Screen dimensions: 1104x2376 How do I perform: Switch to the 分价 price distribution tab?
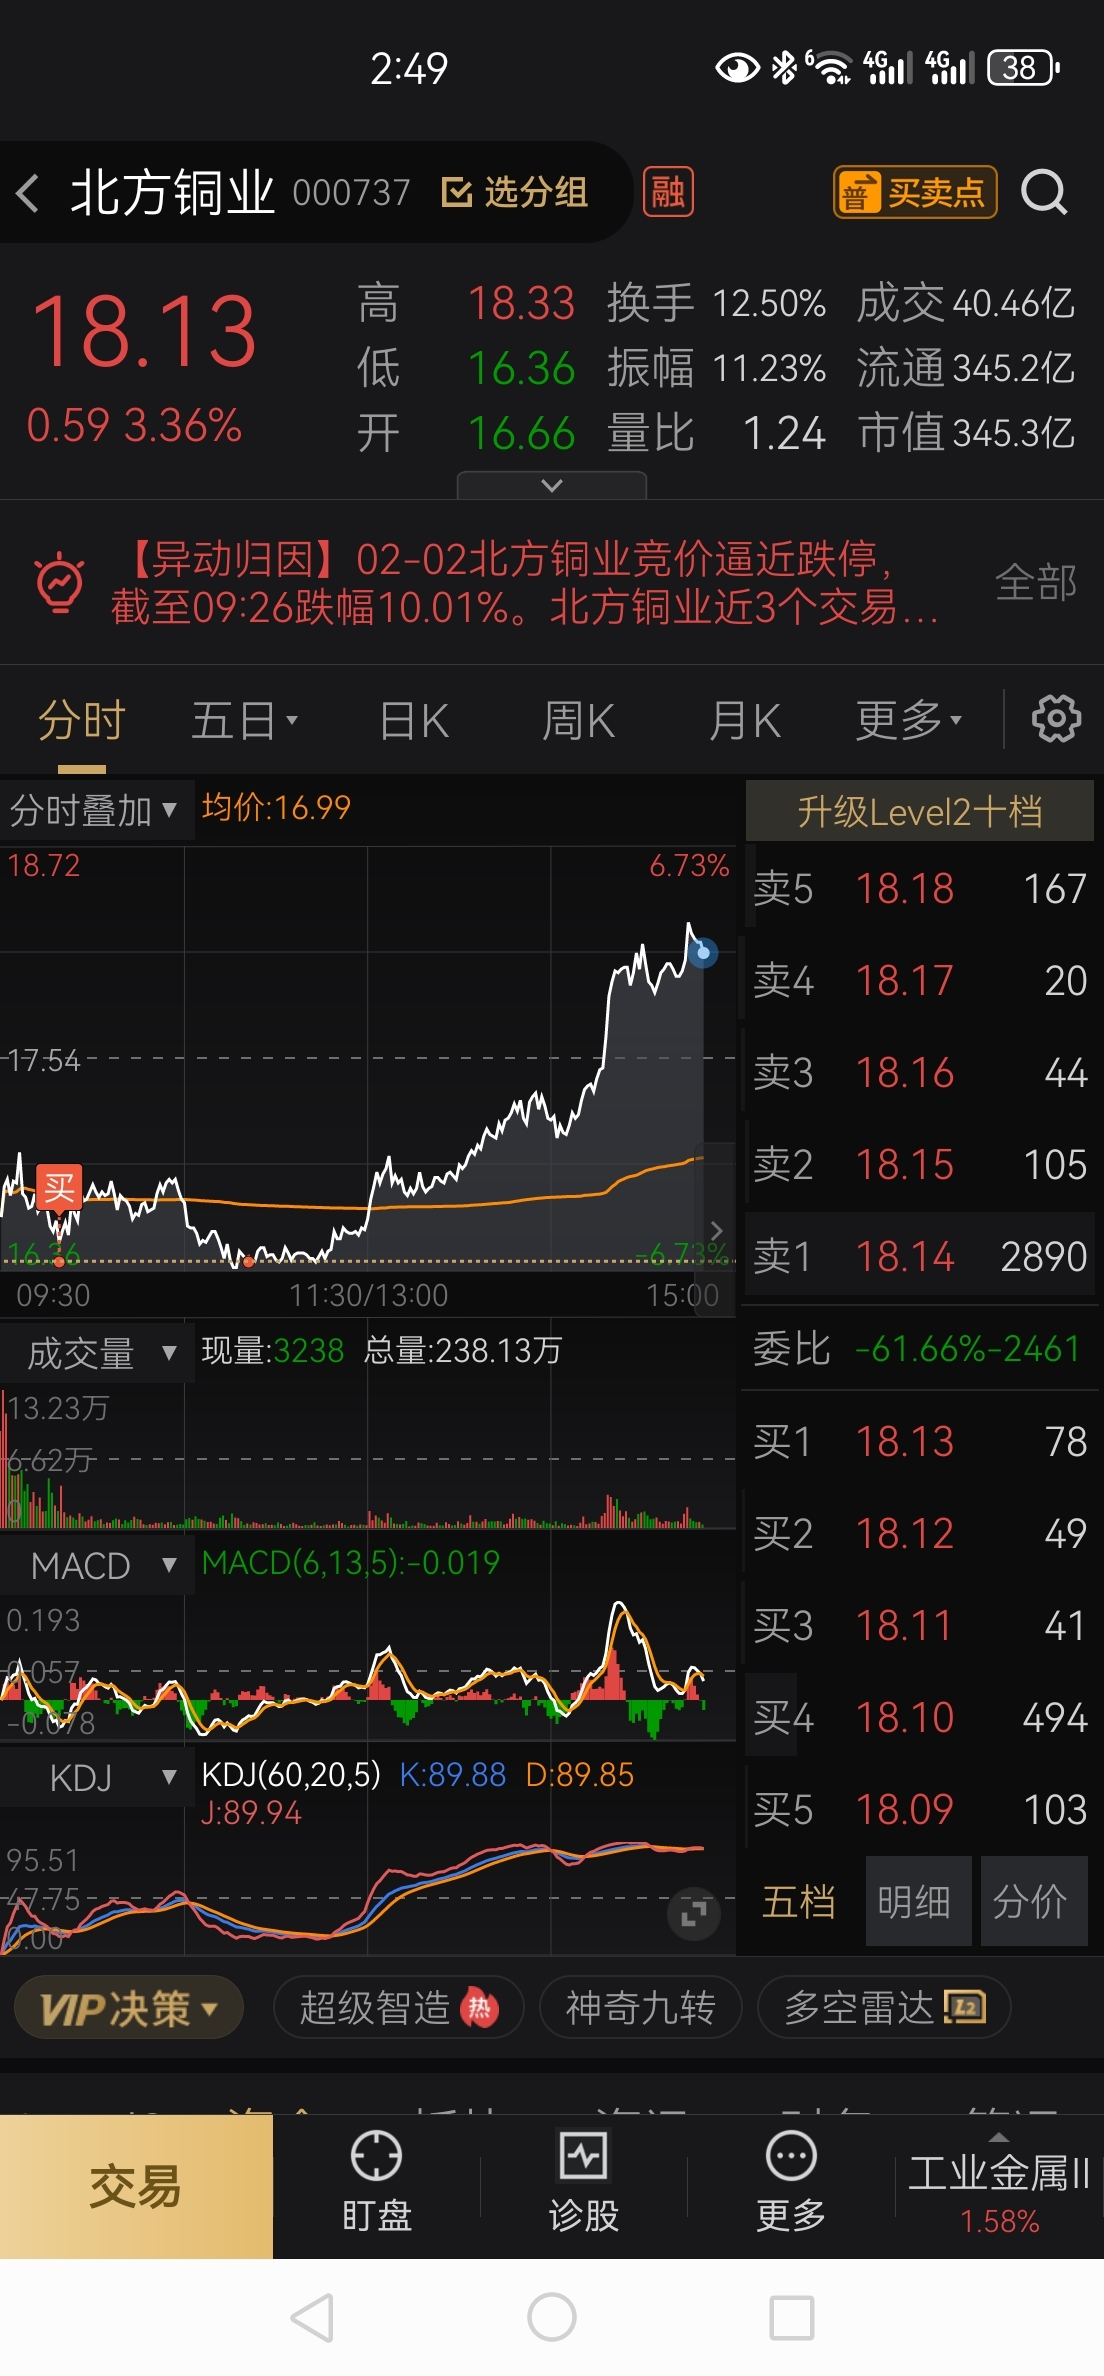tap(1033, 1901)
